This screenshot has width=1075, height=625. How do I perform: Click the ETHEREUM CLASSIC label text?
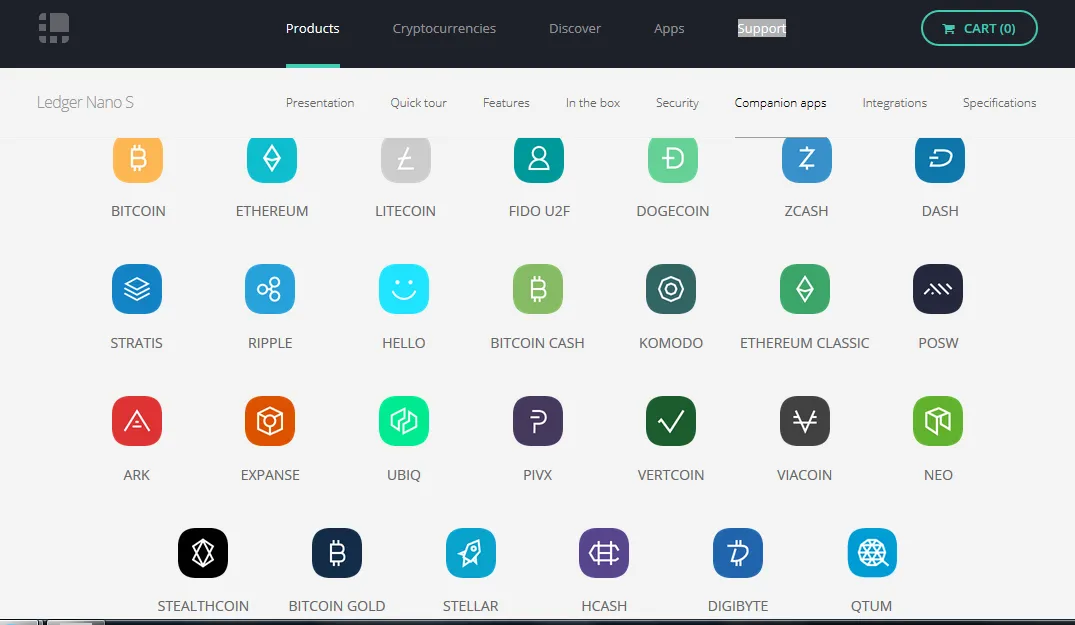click(805, 343)
